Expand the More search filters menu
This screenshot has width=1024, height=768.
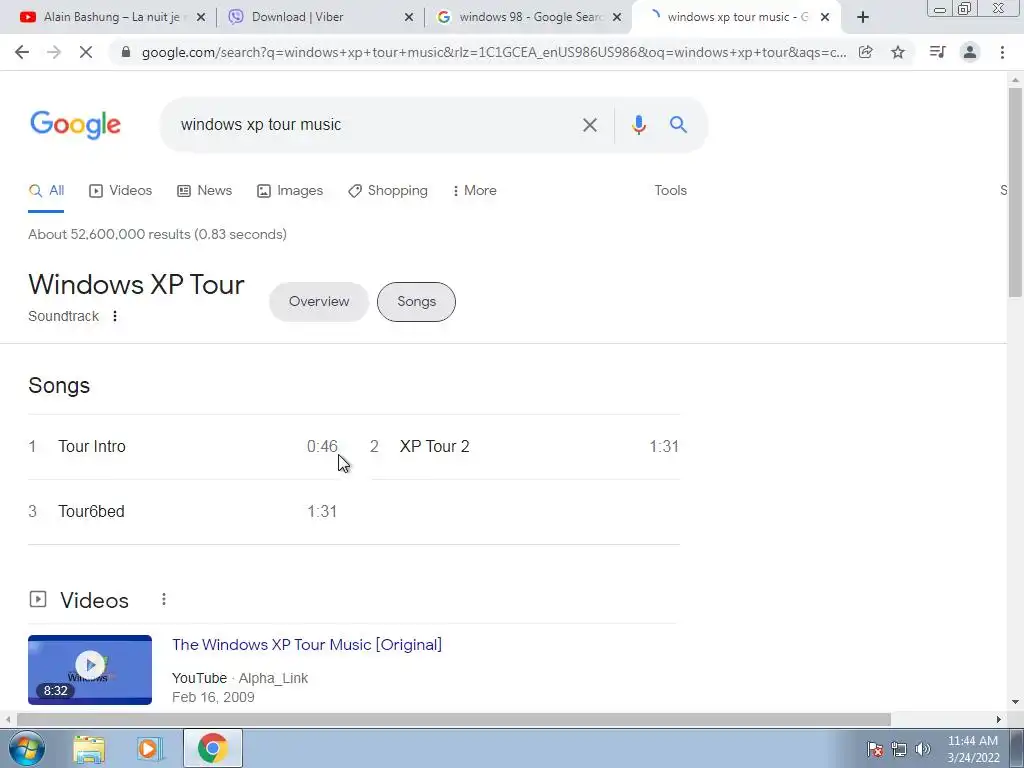(x=474, y=191)
